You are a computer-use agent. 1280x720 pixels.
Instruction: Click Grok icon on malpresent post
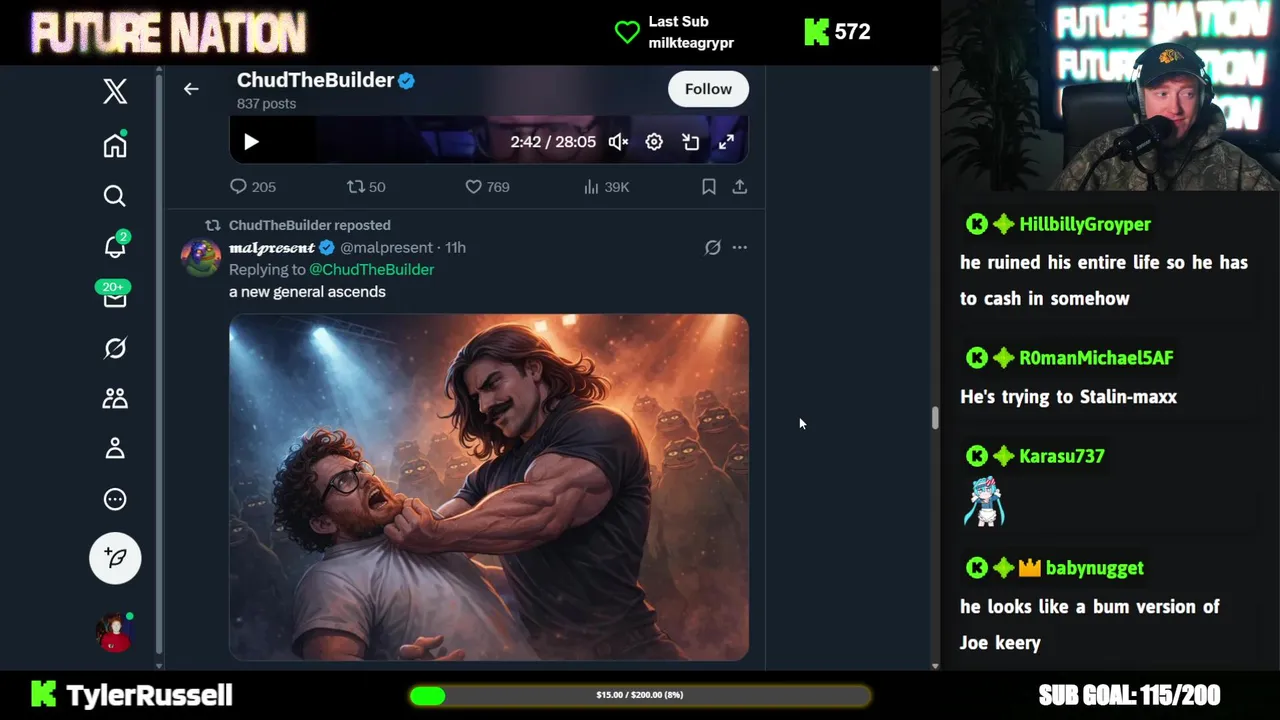712,248
